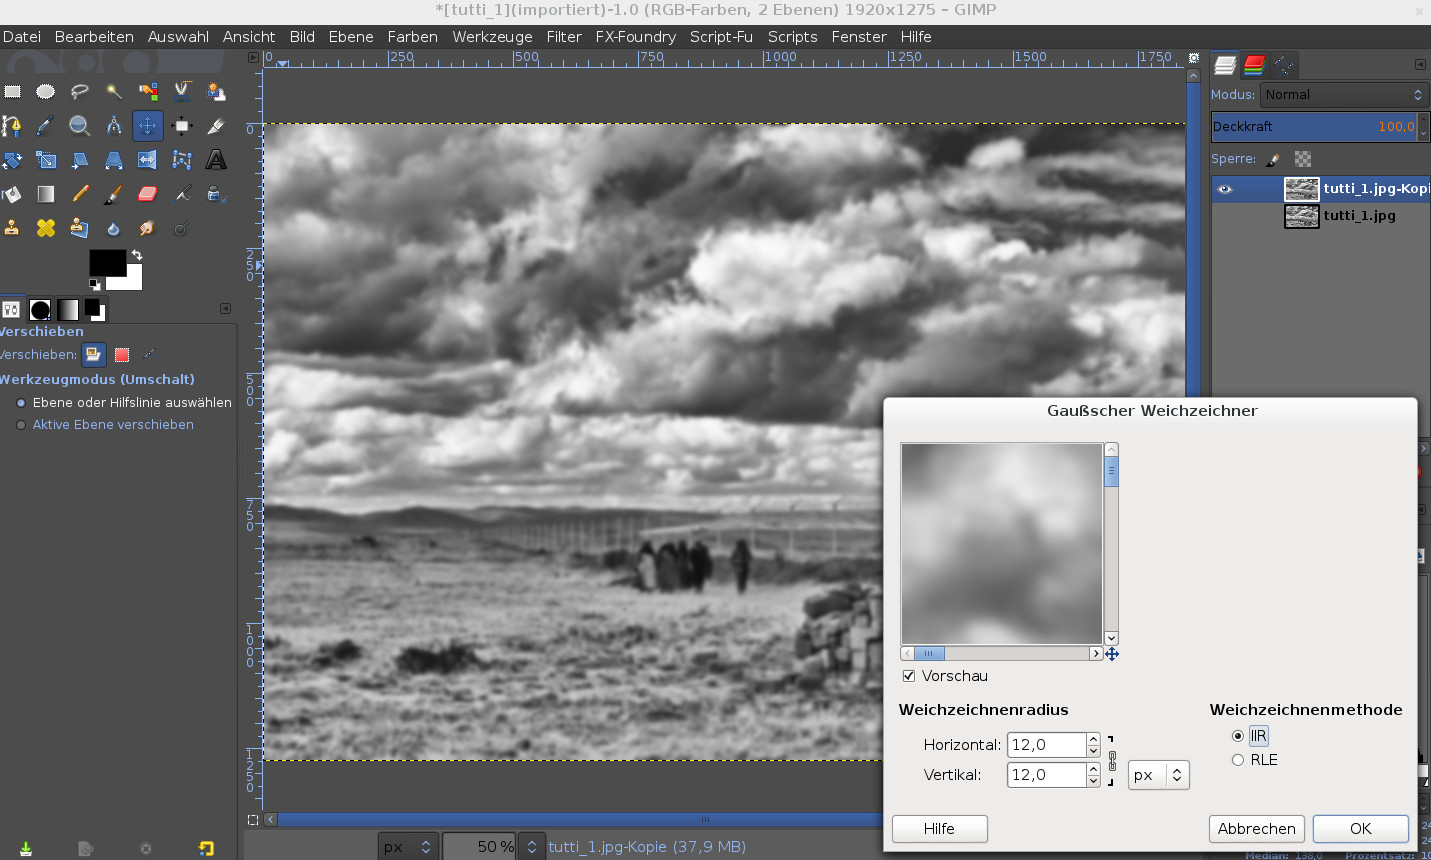Pick the Scissors Select tool
This screenshot has width=1431, height=860.
pyautogui.click(x=181, y=92)
